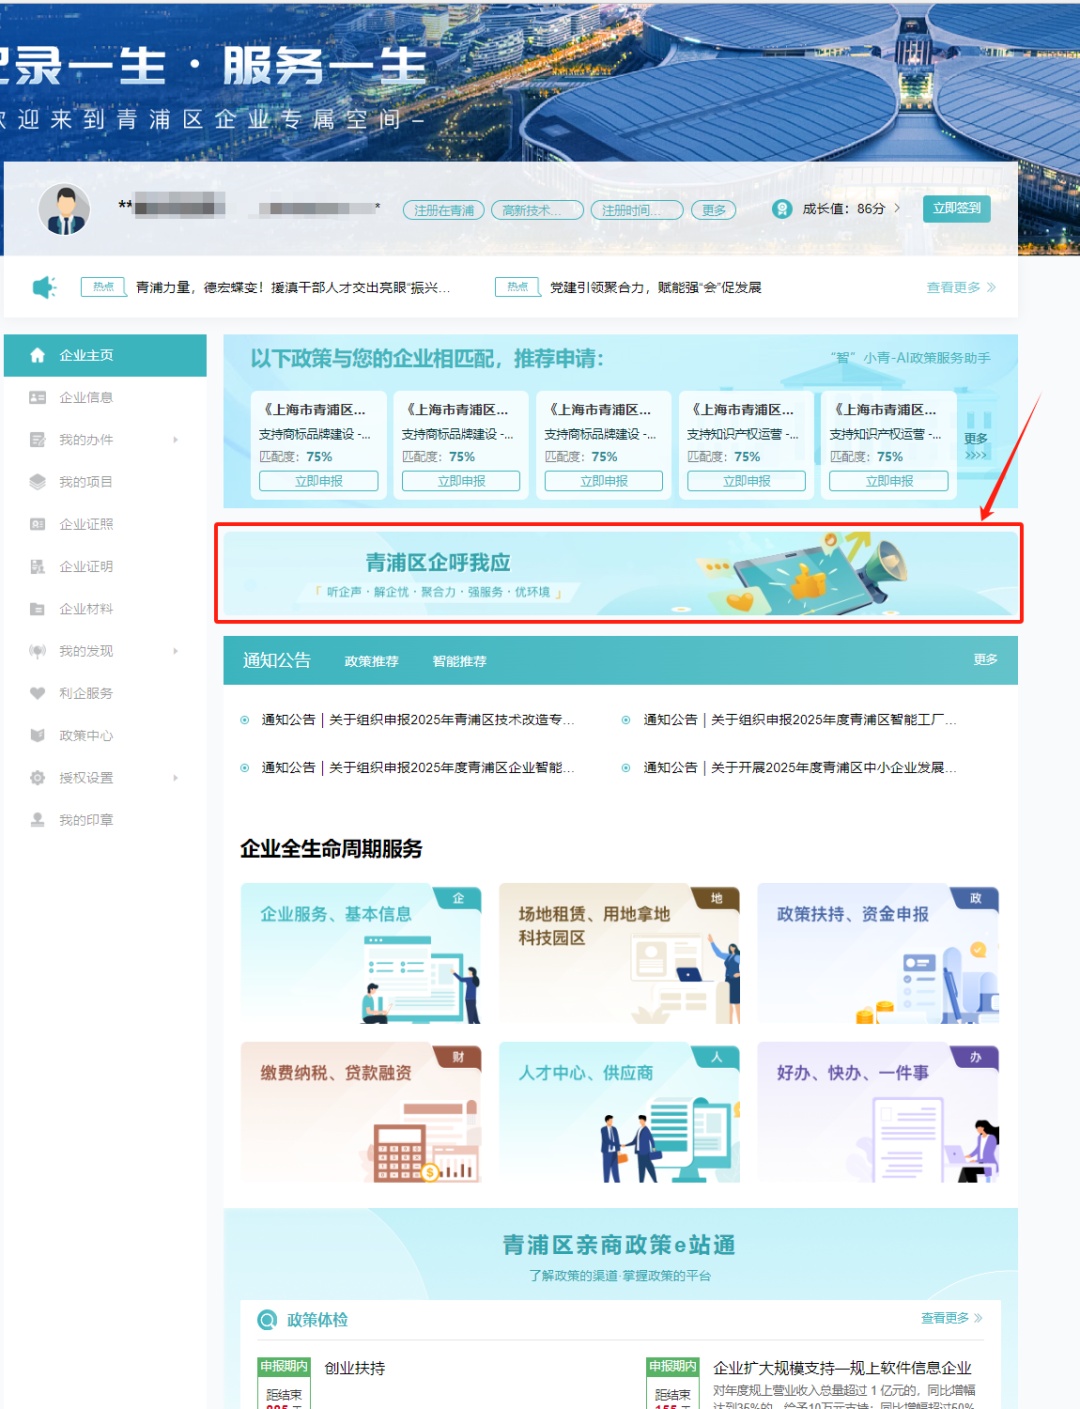The image size is (1080, 1409).
Task: Expand the 授权设置 submenu arrow
Action: coord(175,778)
